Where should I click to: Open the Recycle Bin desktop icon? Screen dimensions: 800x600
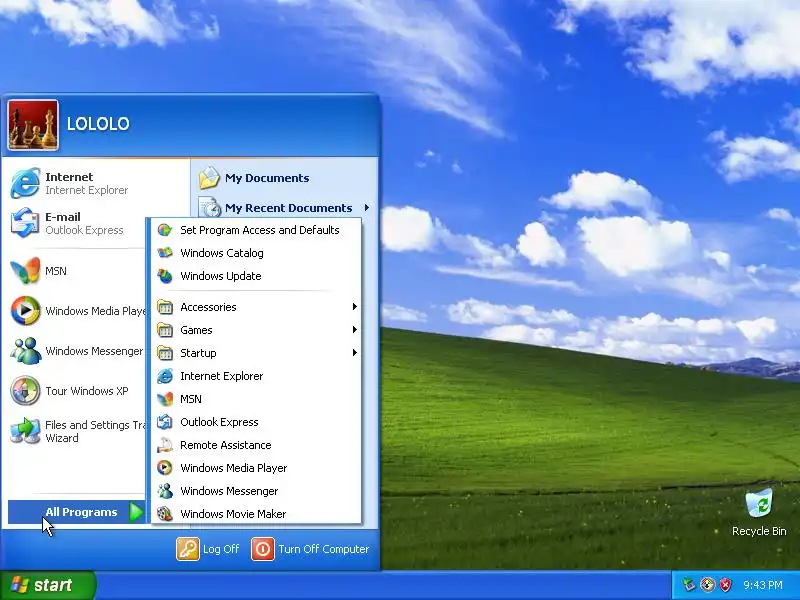tap(759, 503)
